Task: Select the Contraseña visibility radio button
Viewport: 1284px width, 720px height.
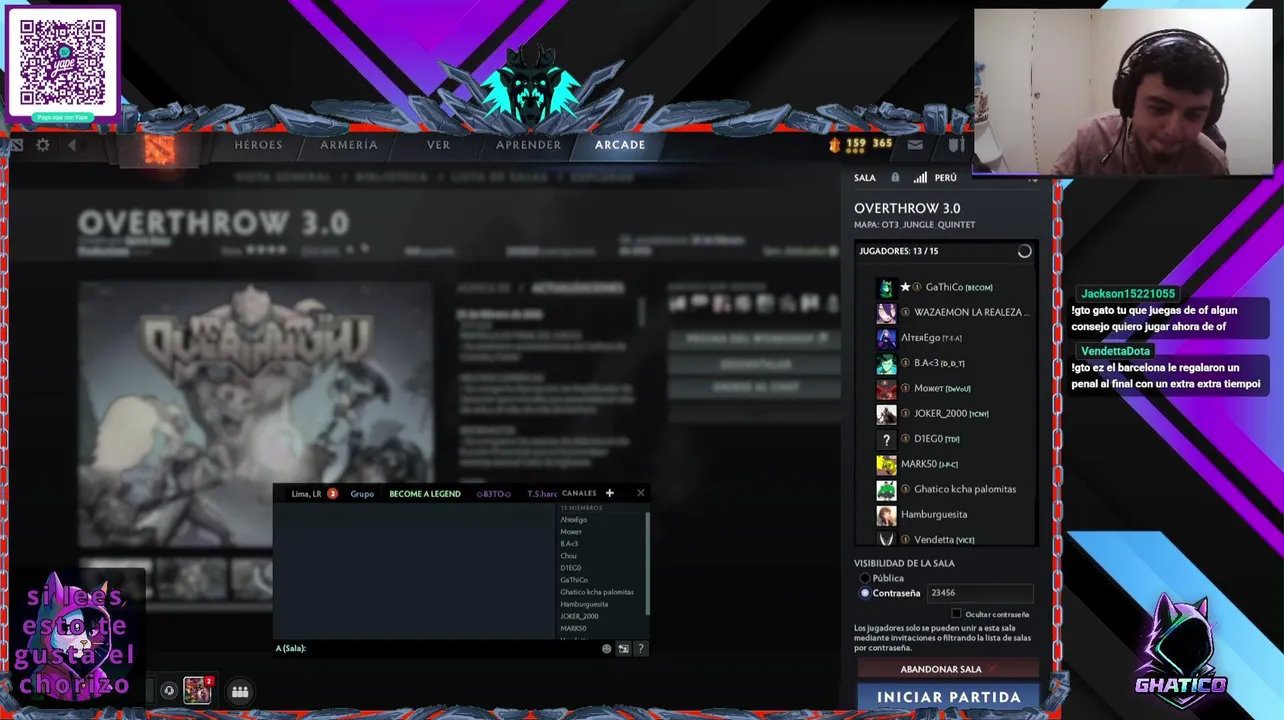Action: click(865, 593)
